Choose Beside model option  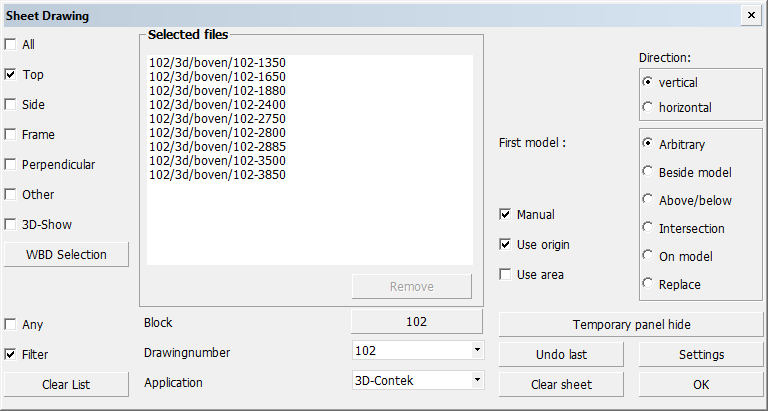pos(648,173)
